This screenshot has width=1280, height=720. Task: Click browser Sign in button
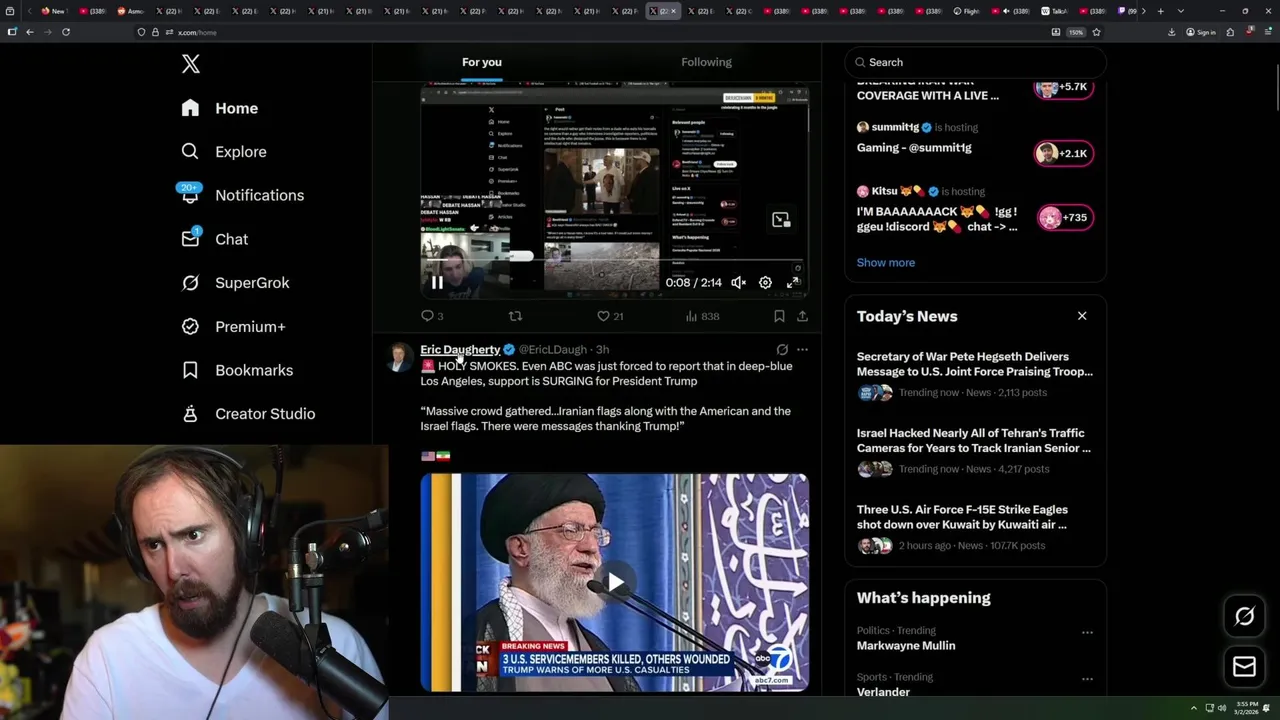pyautogui.click(x=1201, y=32)
